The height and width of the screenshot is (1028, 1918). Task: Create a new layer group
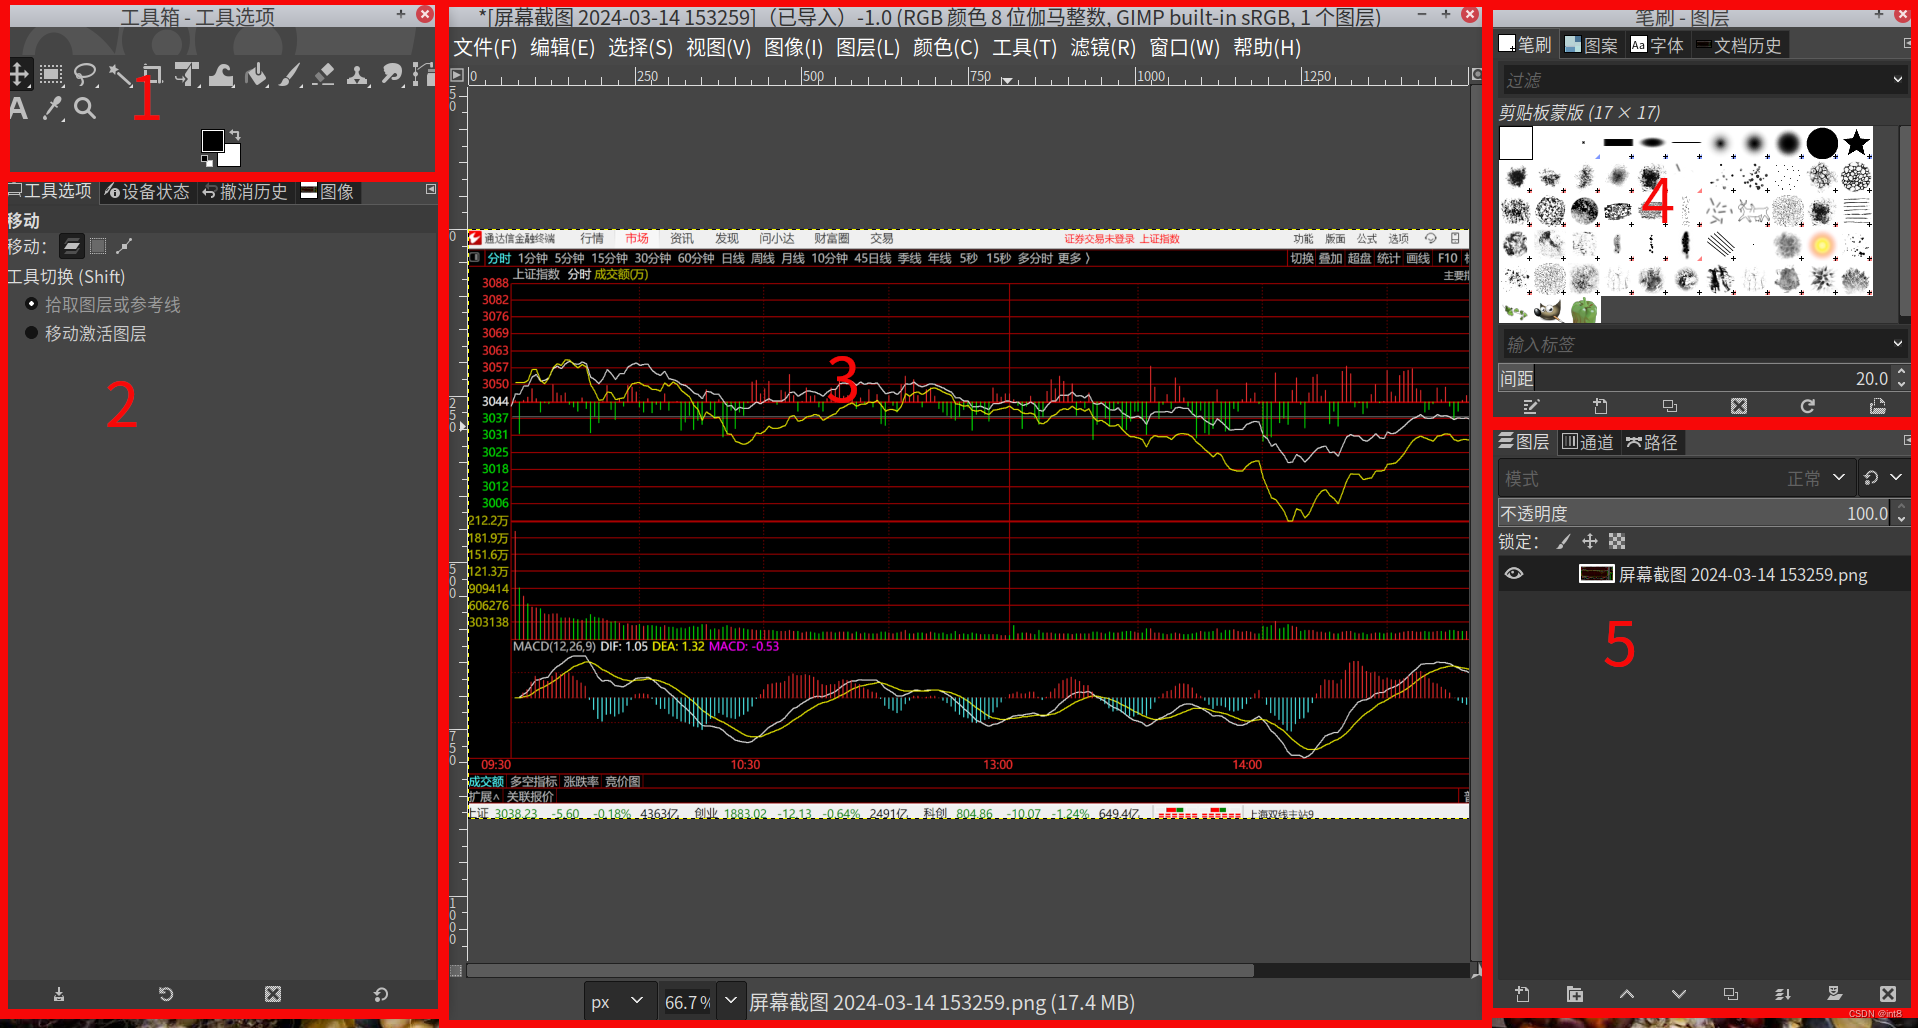[1574, 994]
